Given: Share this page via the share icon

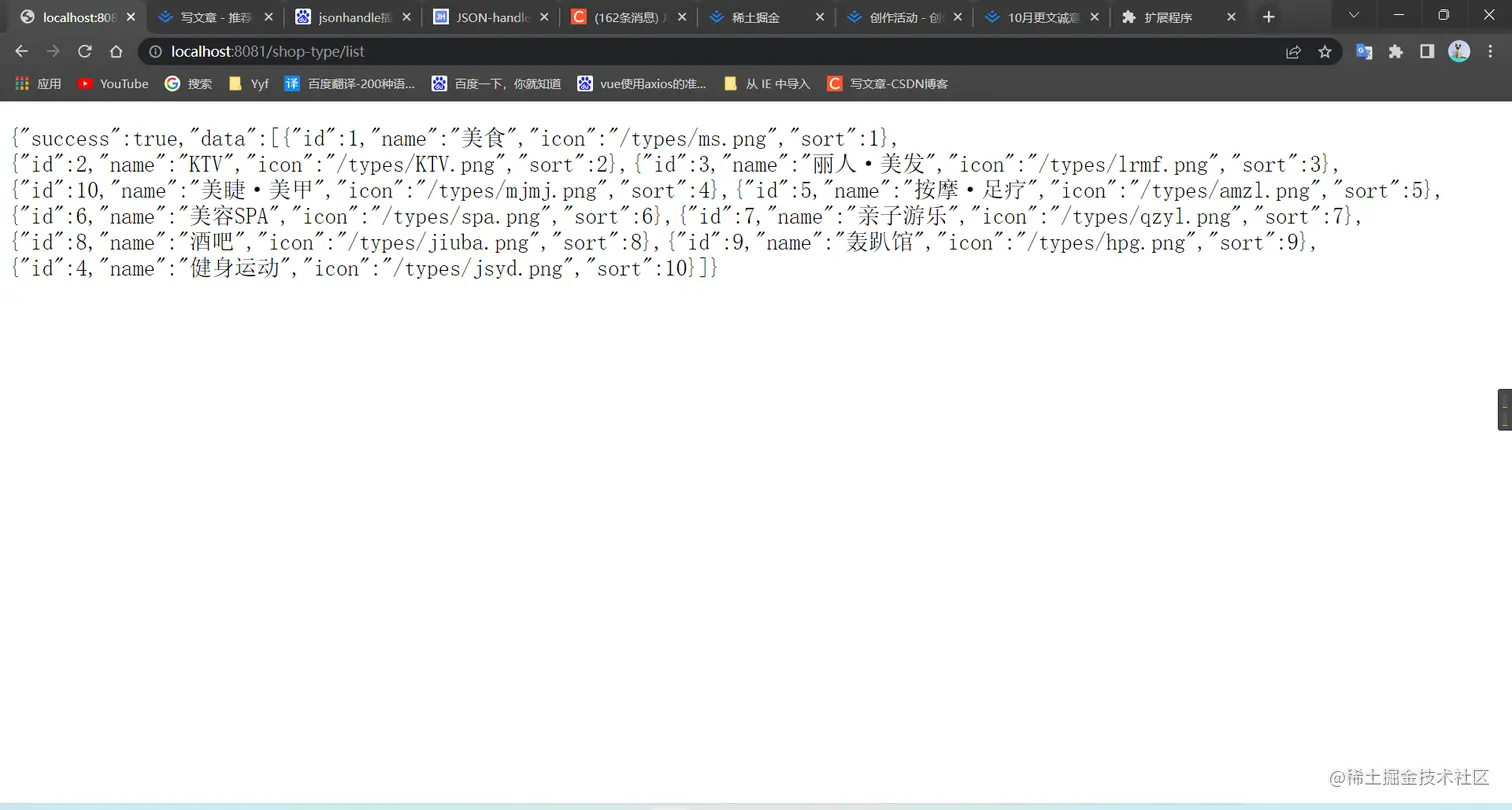Looking at the screenshot, I should [1293, 52].
